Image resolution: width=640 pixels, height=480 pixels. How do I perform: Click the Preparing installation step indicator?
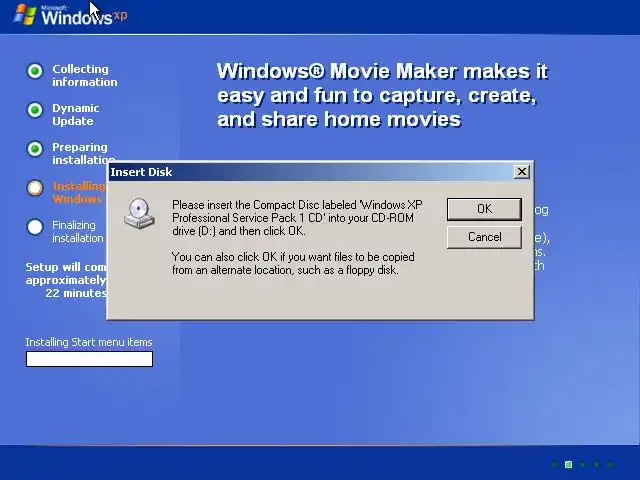(35, 149)
